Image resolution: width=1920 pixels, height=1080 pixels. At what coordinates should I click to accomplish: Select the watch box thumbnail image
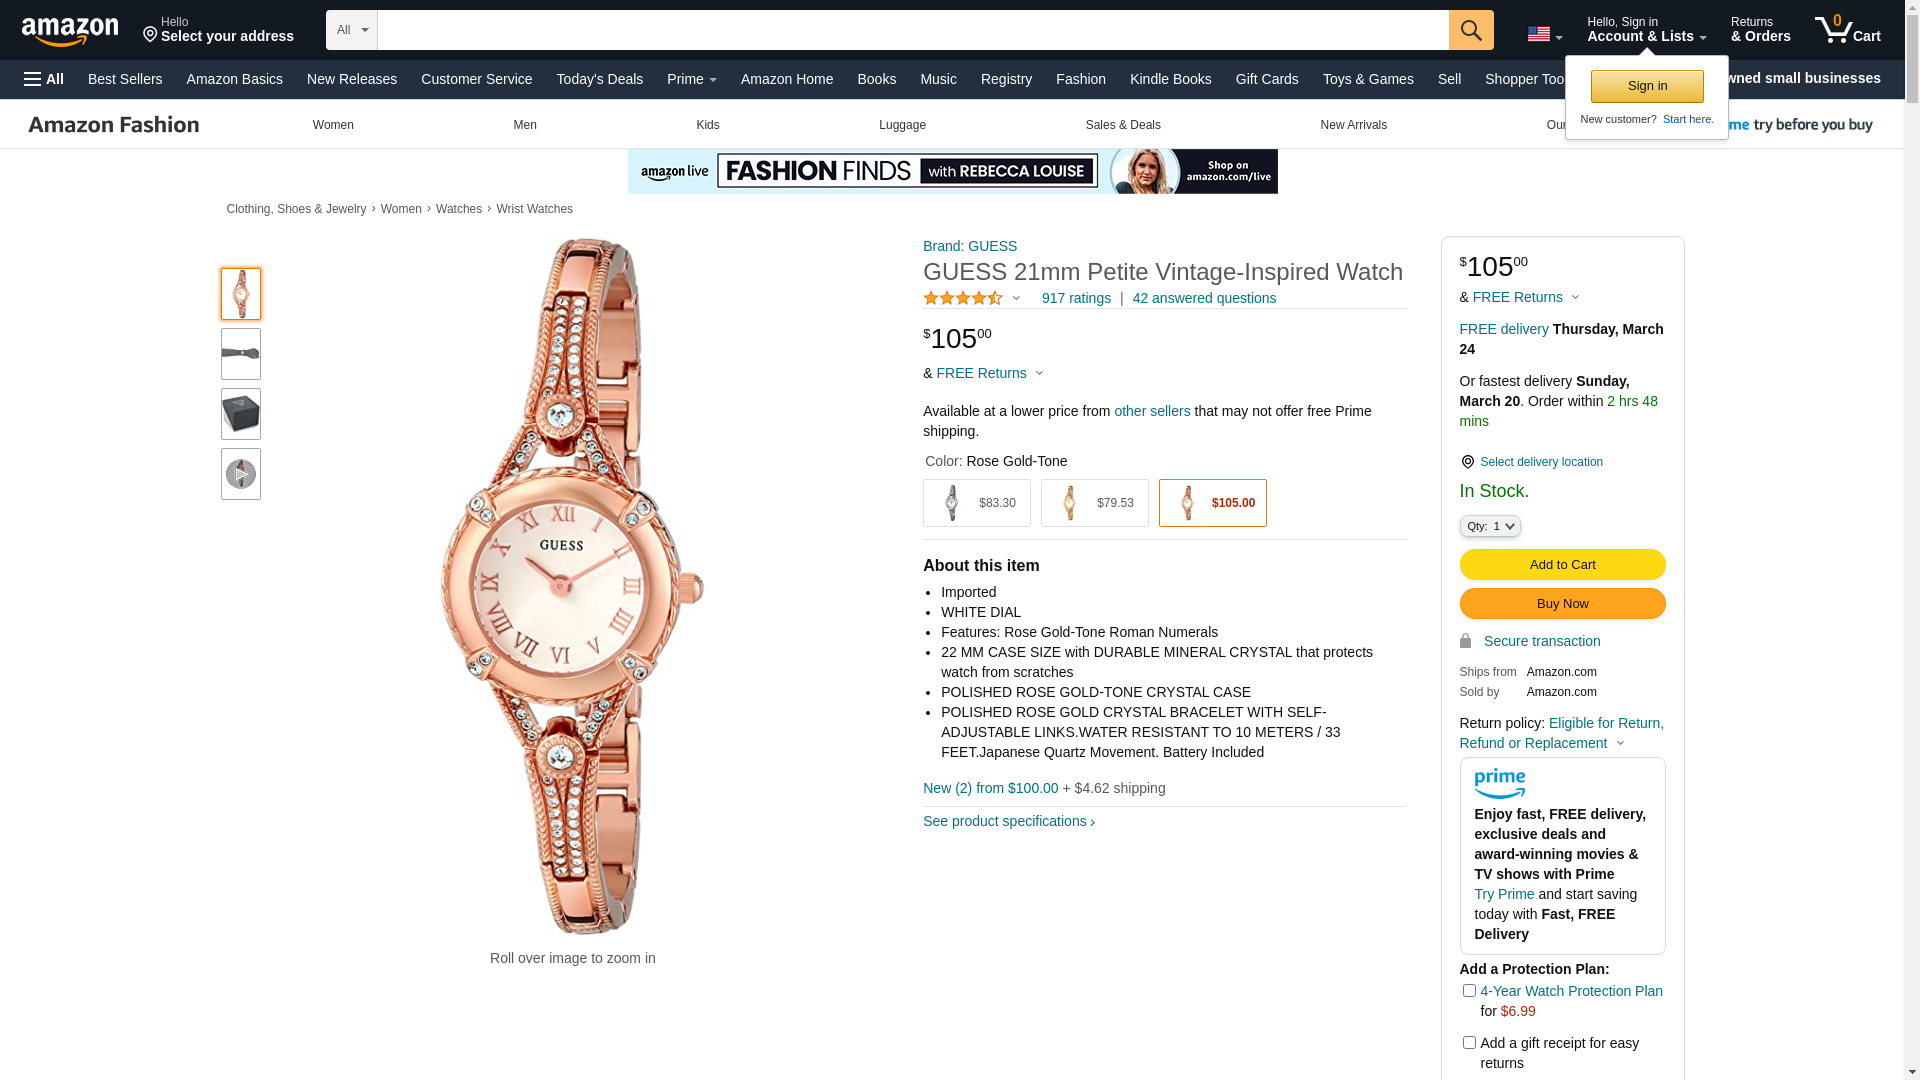241,414
